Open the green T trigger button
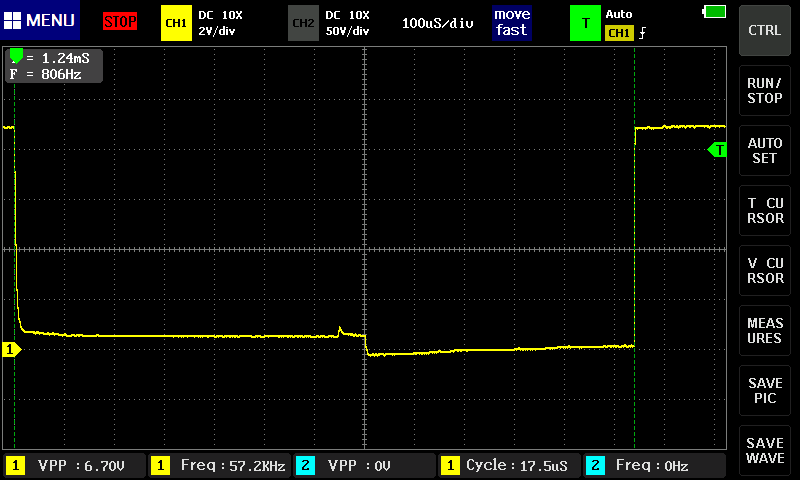 pos(585,23)
